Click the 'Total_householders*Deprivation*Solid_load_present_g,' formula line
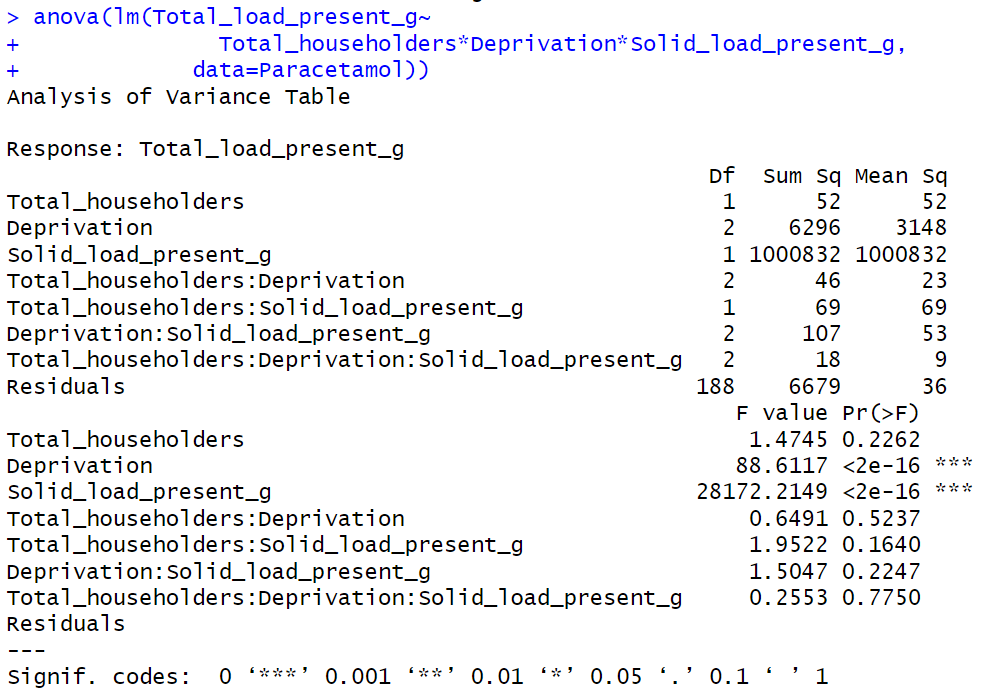The width and height of the screenshot is (1002, 691). [x=562, y=44]
